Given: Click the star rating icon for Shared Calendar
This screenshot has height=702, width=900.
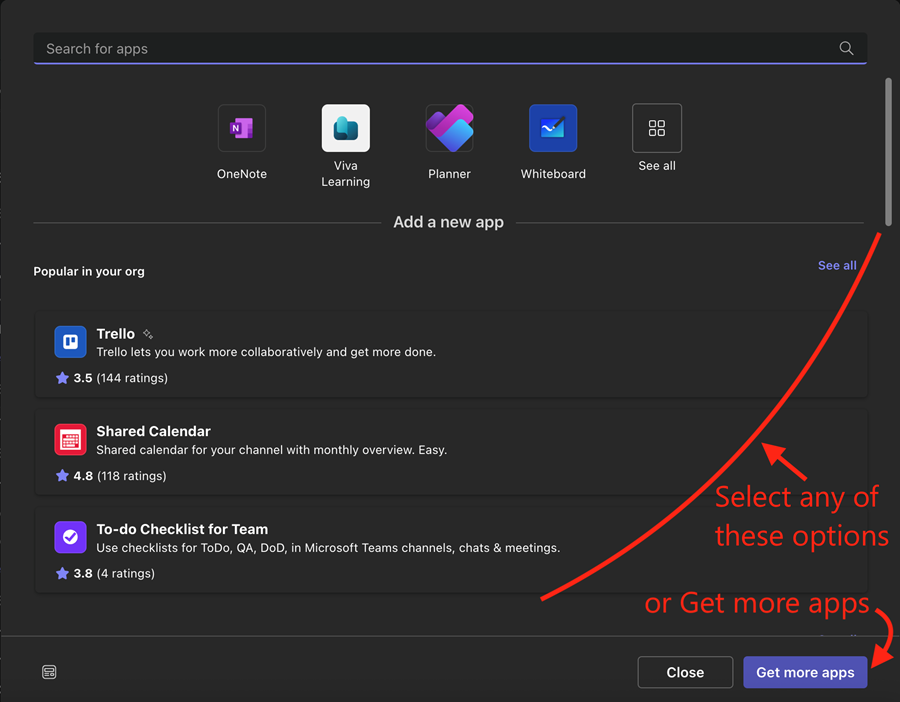Looking at the screenshot, I should [x=62, y=475].
